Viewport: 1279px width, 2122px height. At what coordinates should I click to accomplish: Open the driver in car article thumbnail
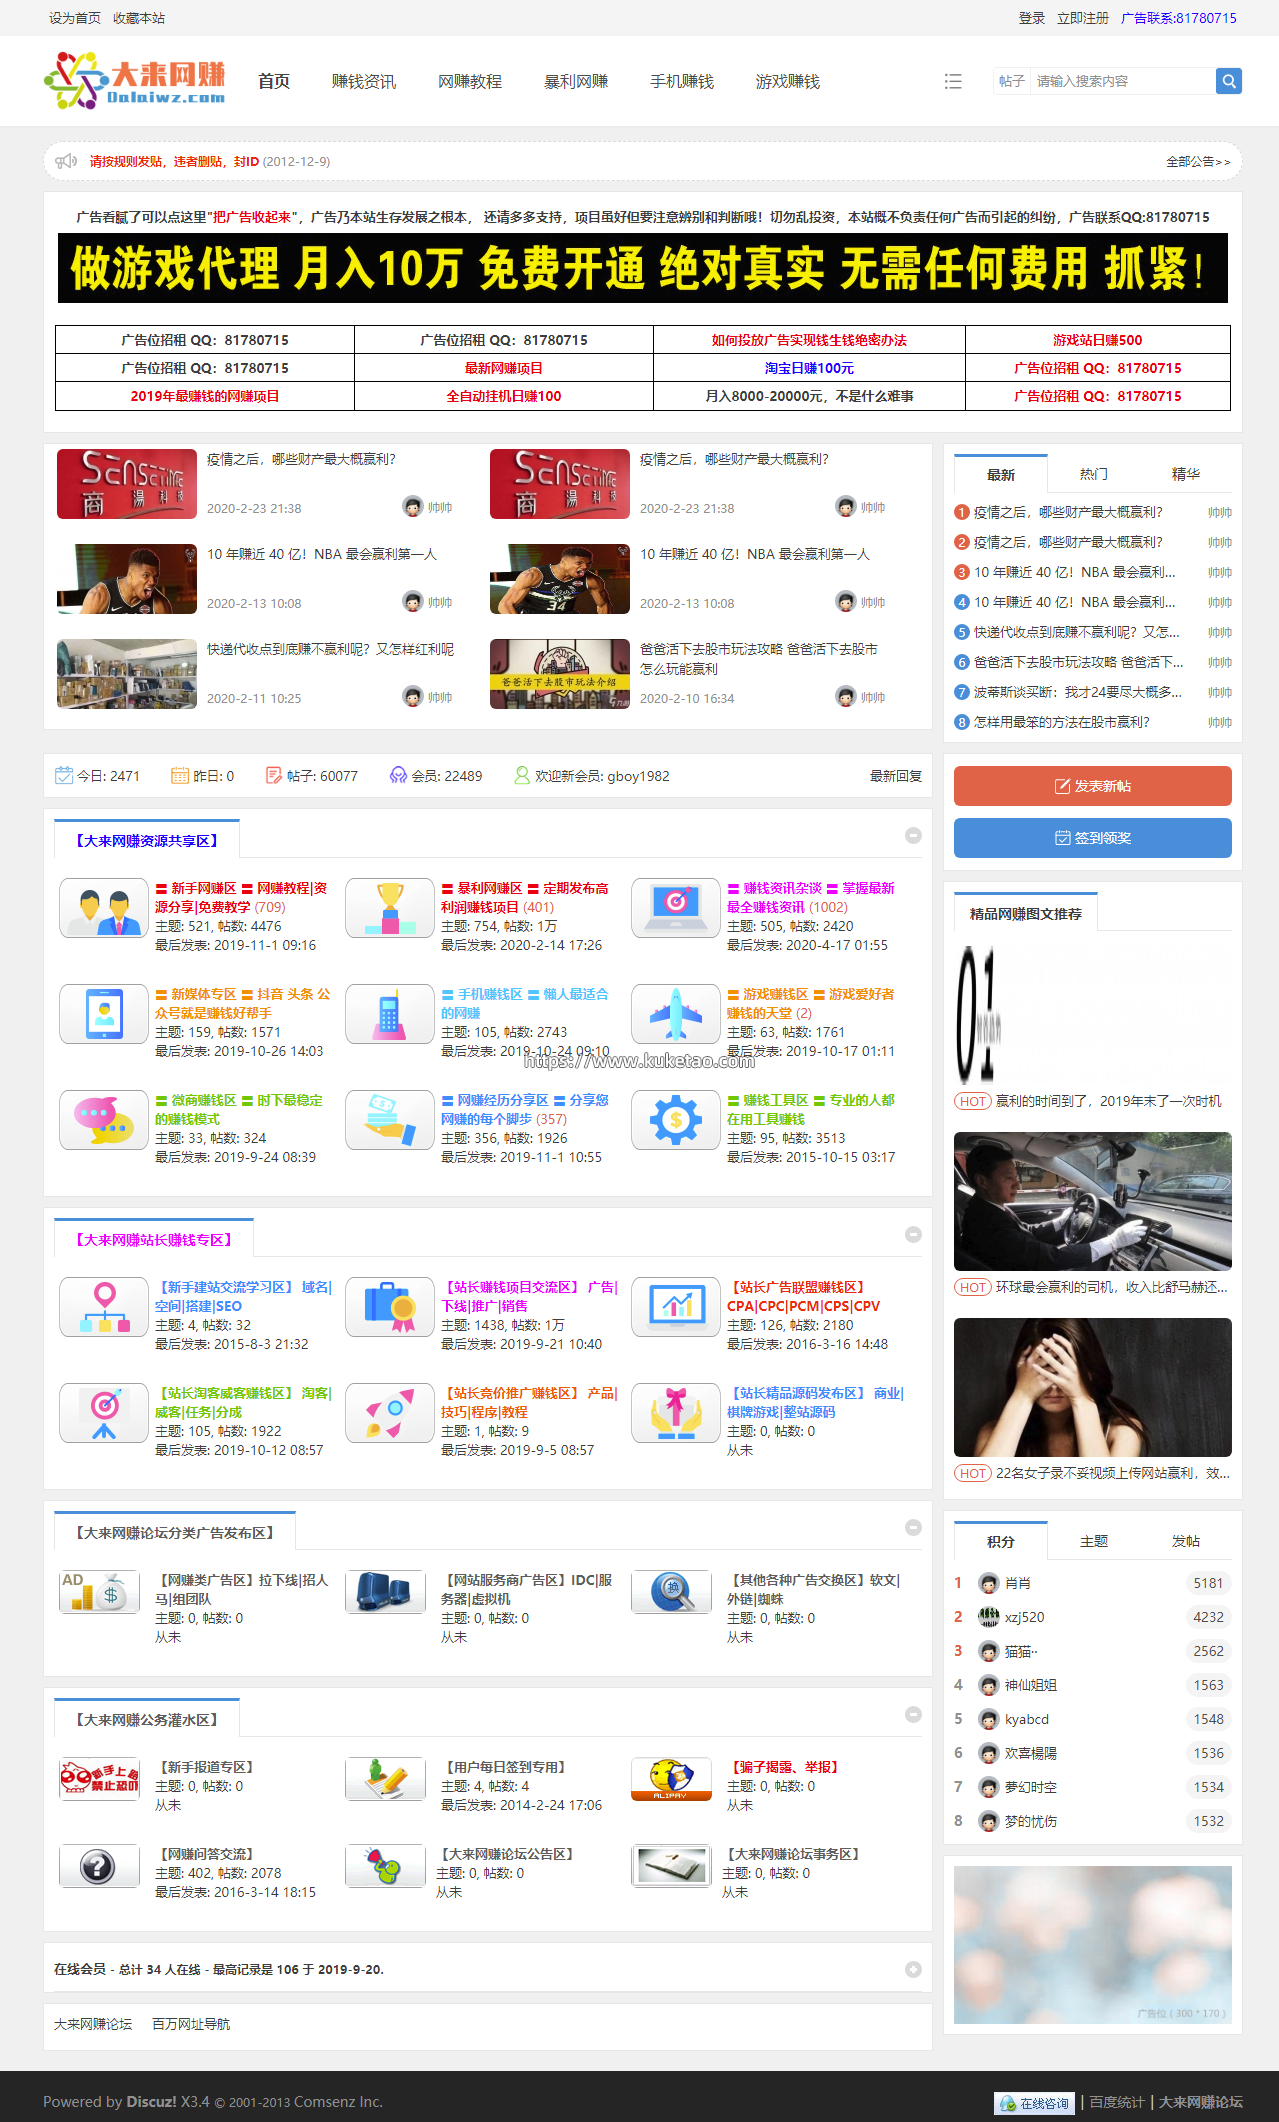1093,1201
